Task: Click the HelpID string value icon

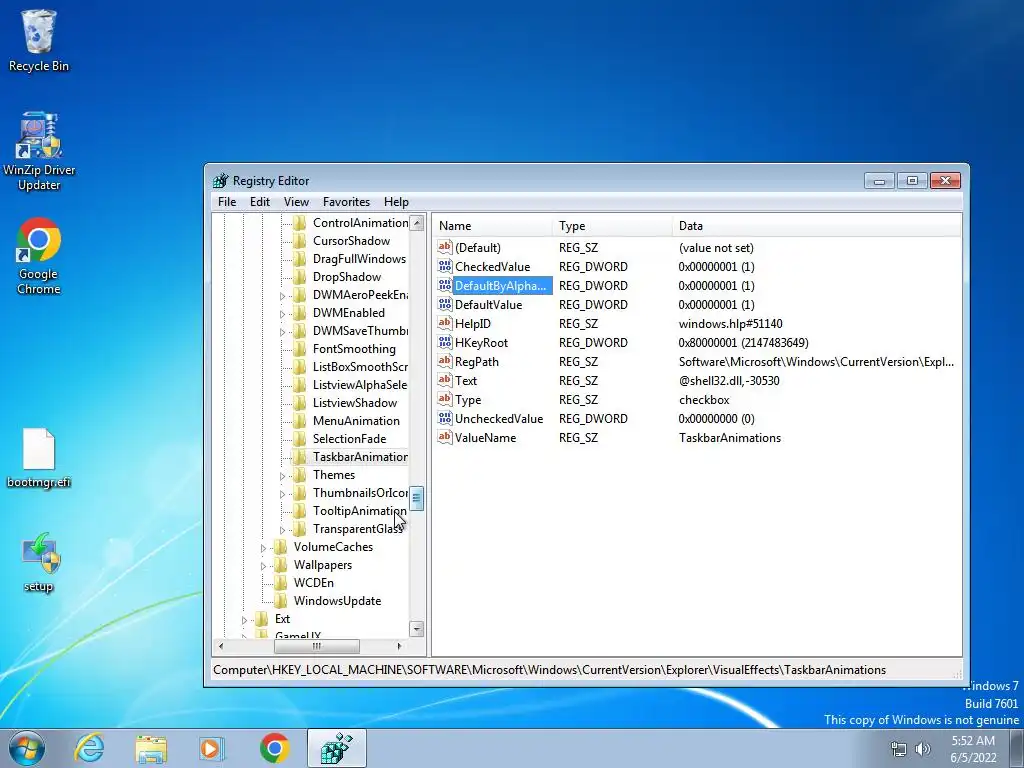Action: (445, 323)
